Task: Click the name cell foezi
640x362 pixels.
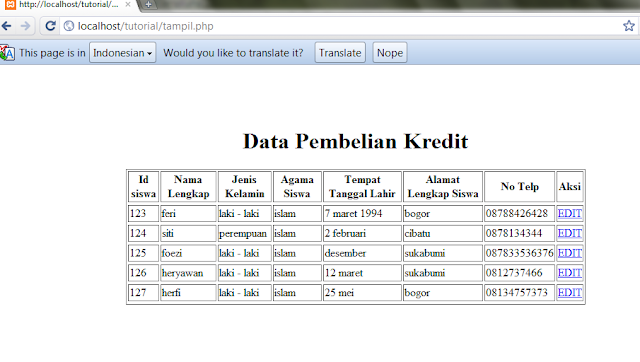Action: coord(188,253)
